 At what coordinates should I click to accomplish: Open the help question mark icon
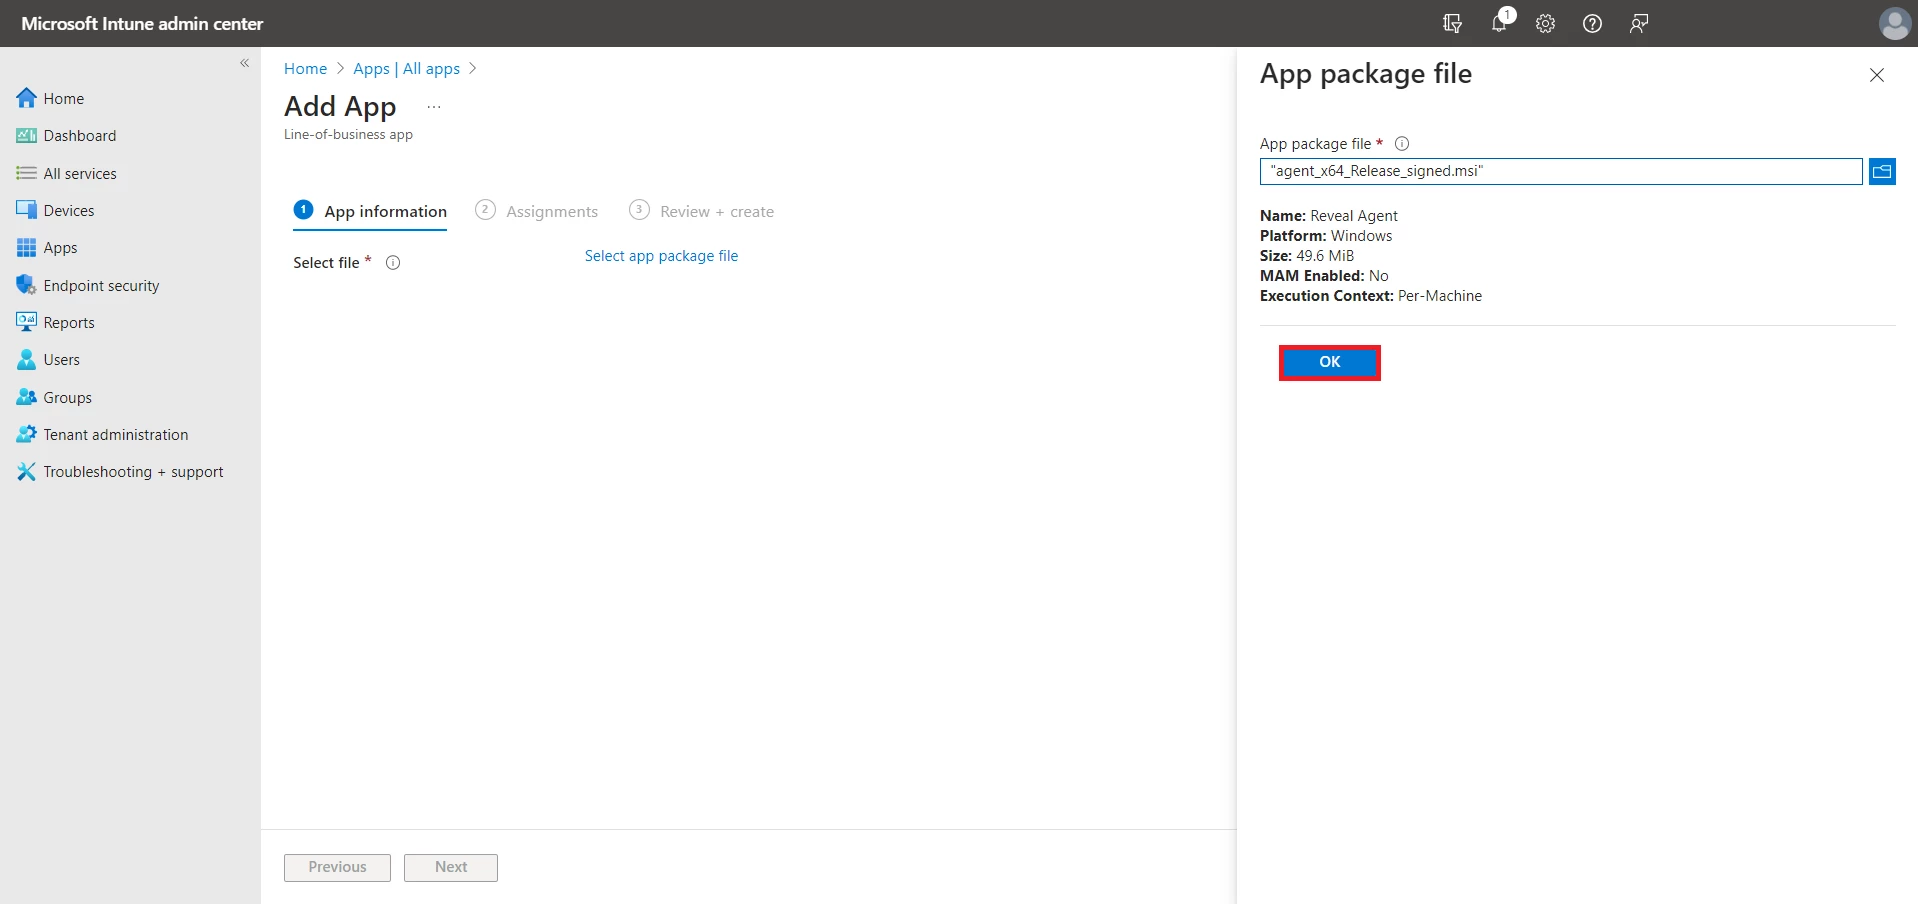point(1592,23)
